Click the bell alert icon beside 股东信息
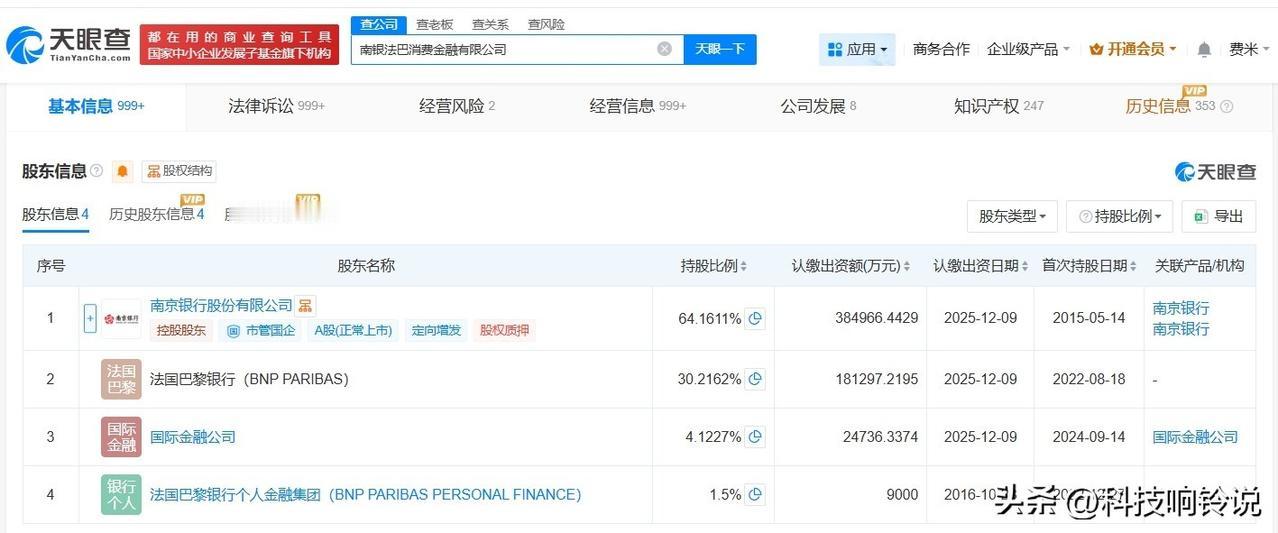 (122, 171)
